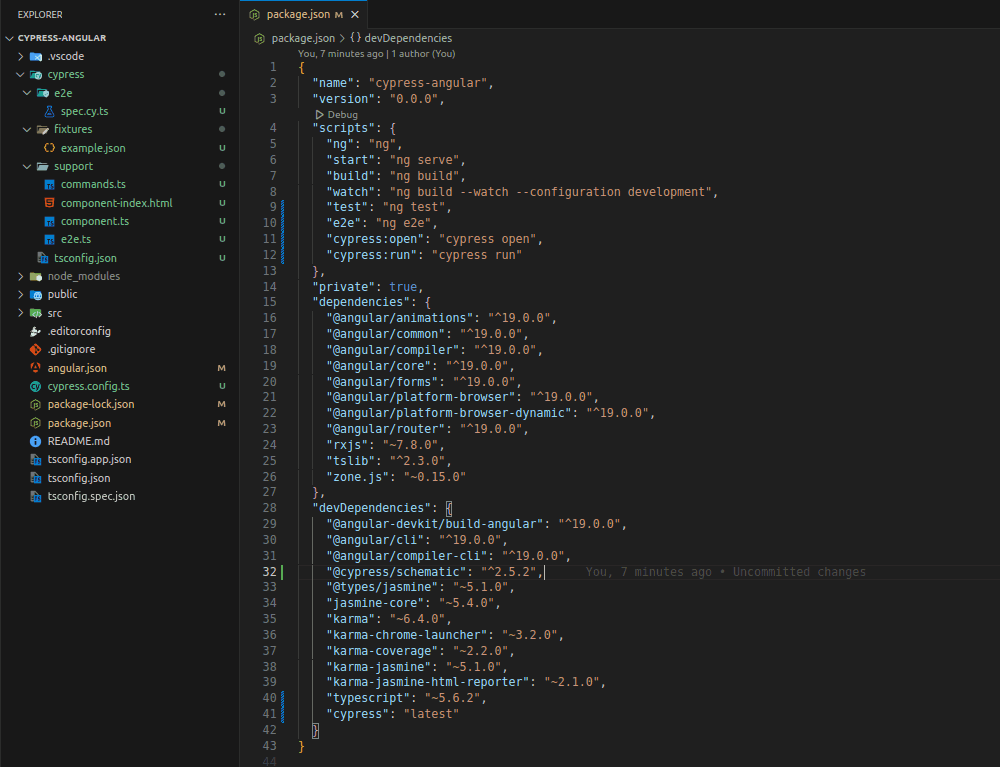This screenshot has width=1000, height=767.
Task: Select the package.json editor tab
Action: click(x=304, y=14)
